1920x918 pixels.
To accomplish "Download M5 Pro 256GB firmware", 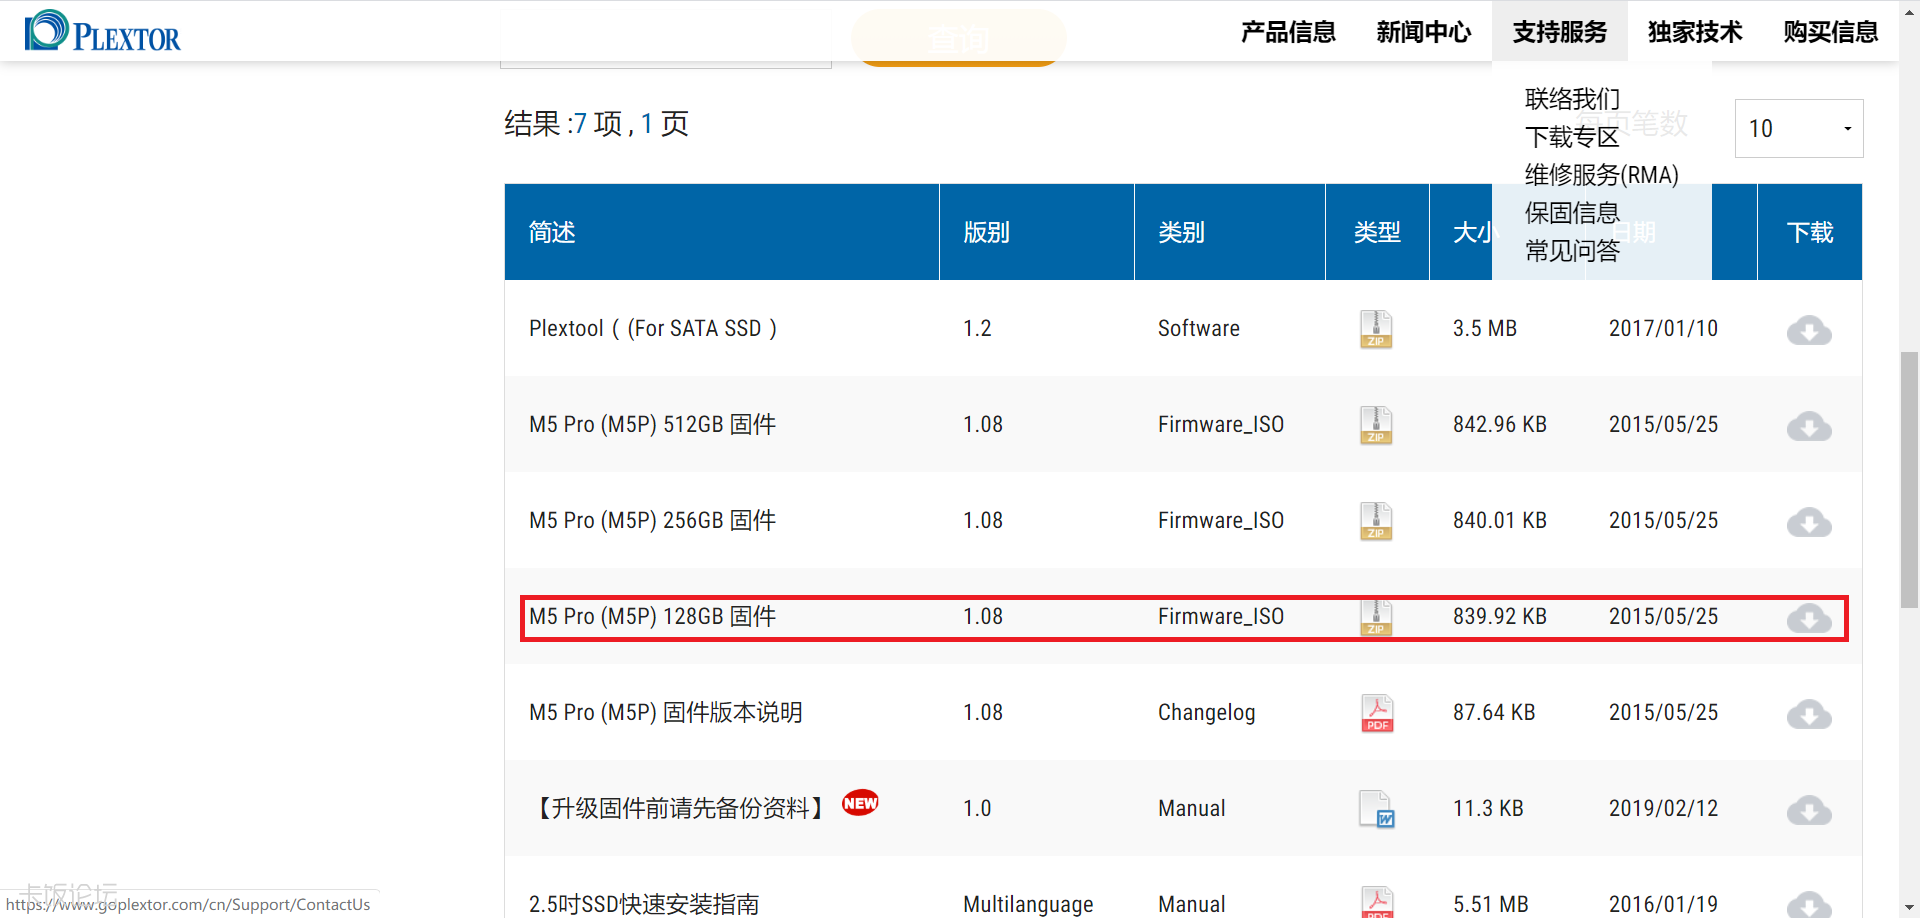I will click(x=1809, y=522).
